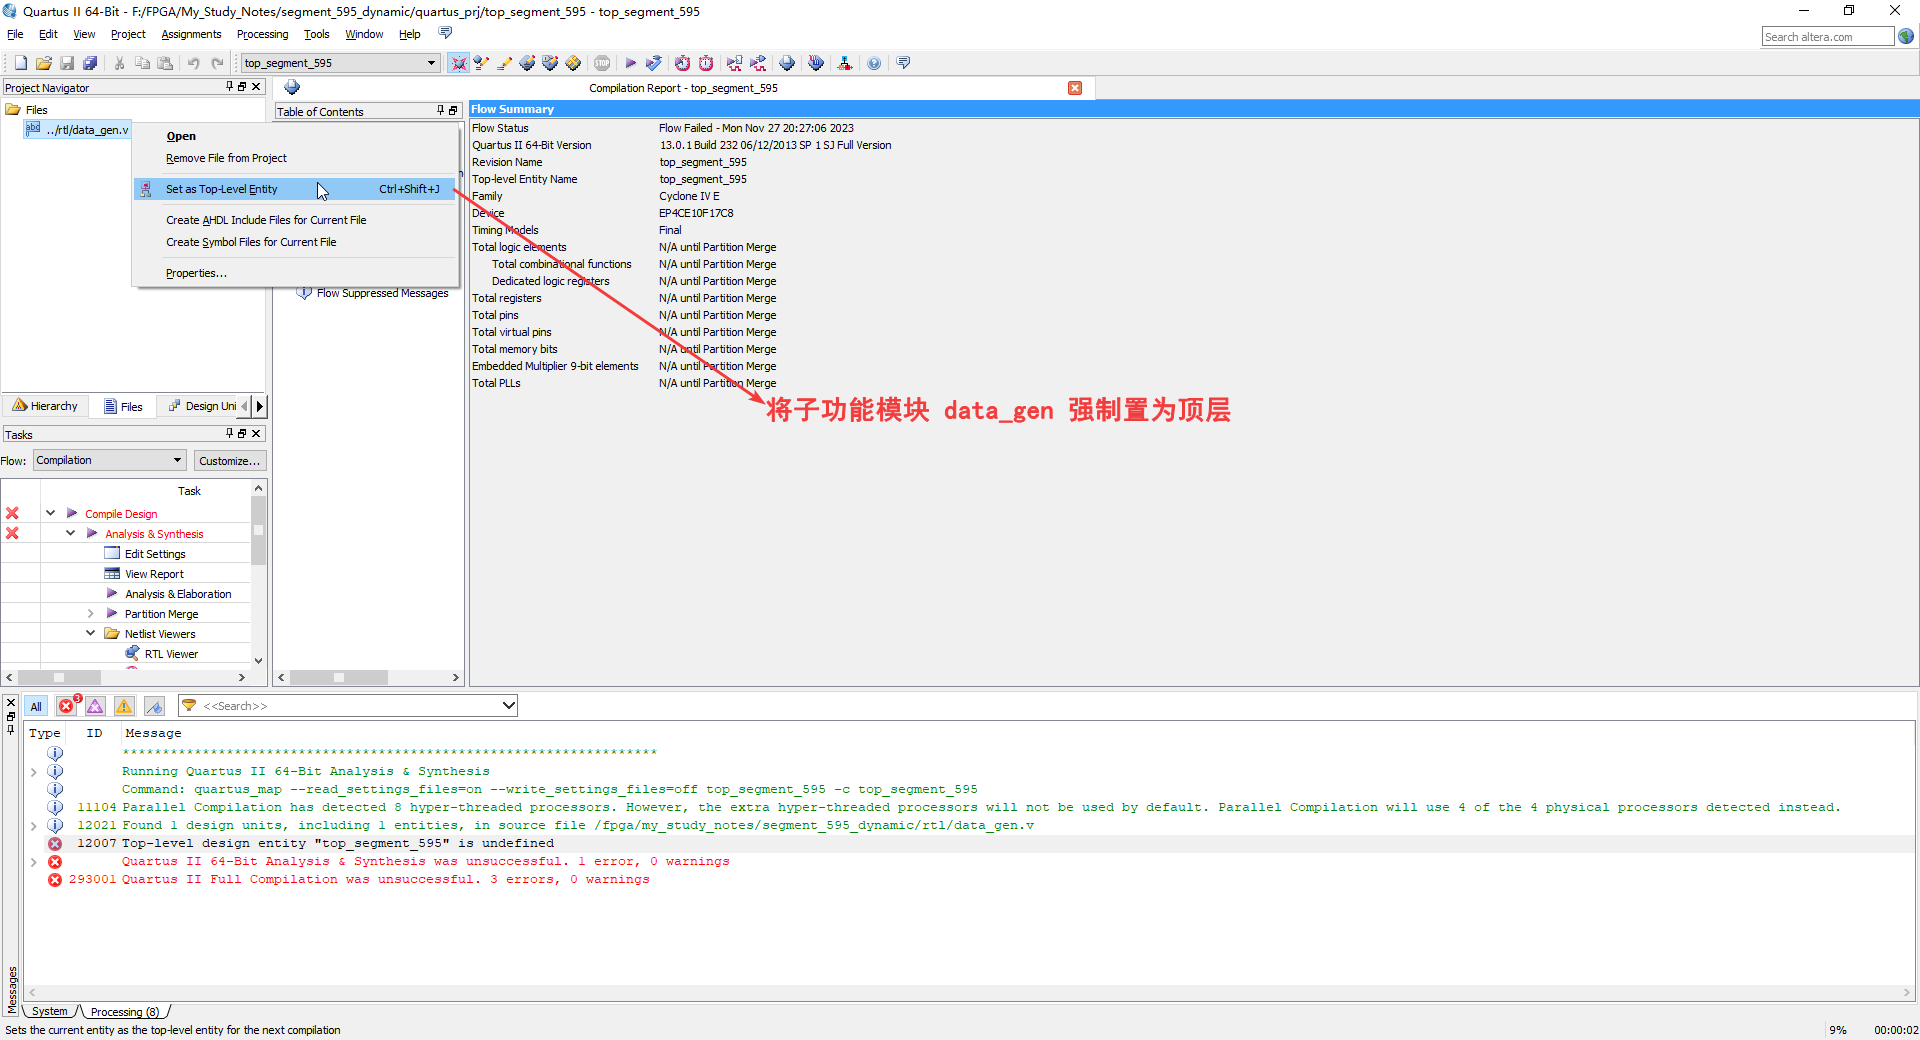This screenshot has width=1920, height=1040.
Task: Collapse the Compile Design task
Action: click(x=50, y=513)
